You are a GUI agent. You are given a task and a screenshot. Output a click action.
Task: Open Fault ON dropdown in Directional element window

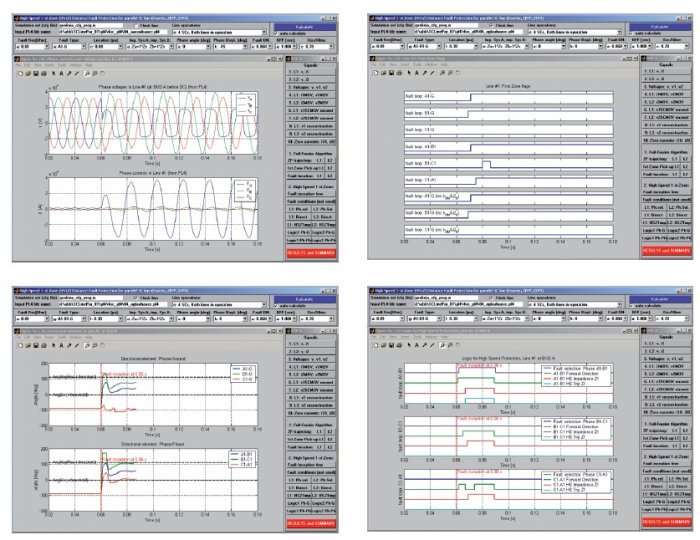pos(261,319)
